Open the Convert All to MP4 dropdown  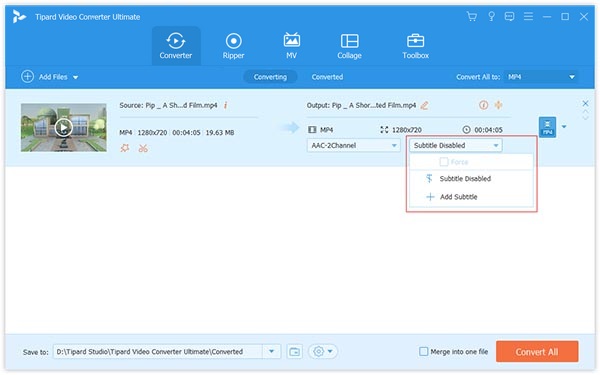pyautogui.click(x=541, y=77)
